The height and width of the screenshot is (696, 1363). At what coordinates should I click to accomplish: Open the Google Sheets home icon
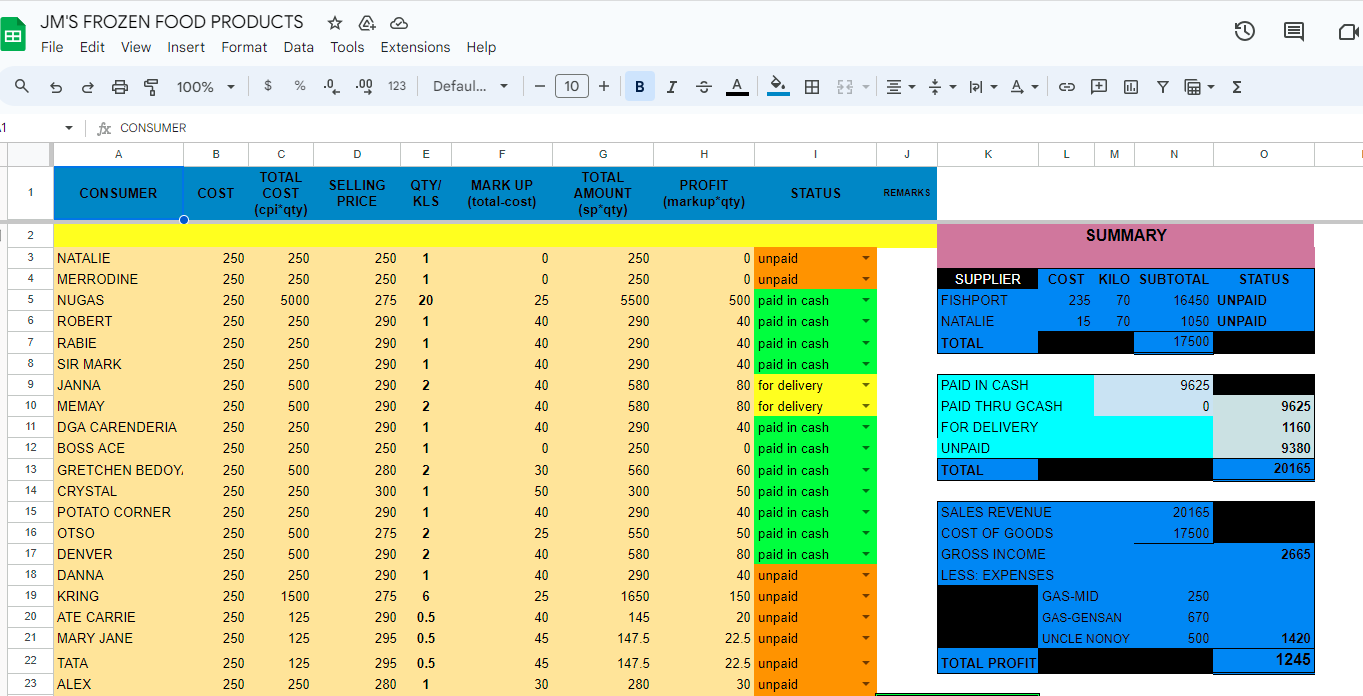coord(13,36)
